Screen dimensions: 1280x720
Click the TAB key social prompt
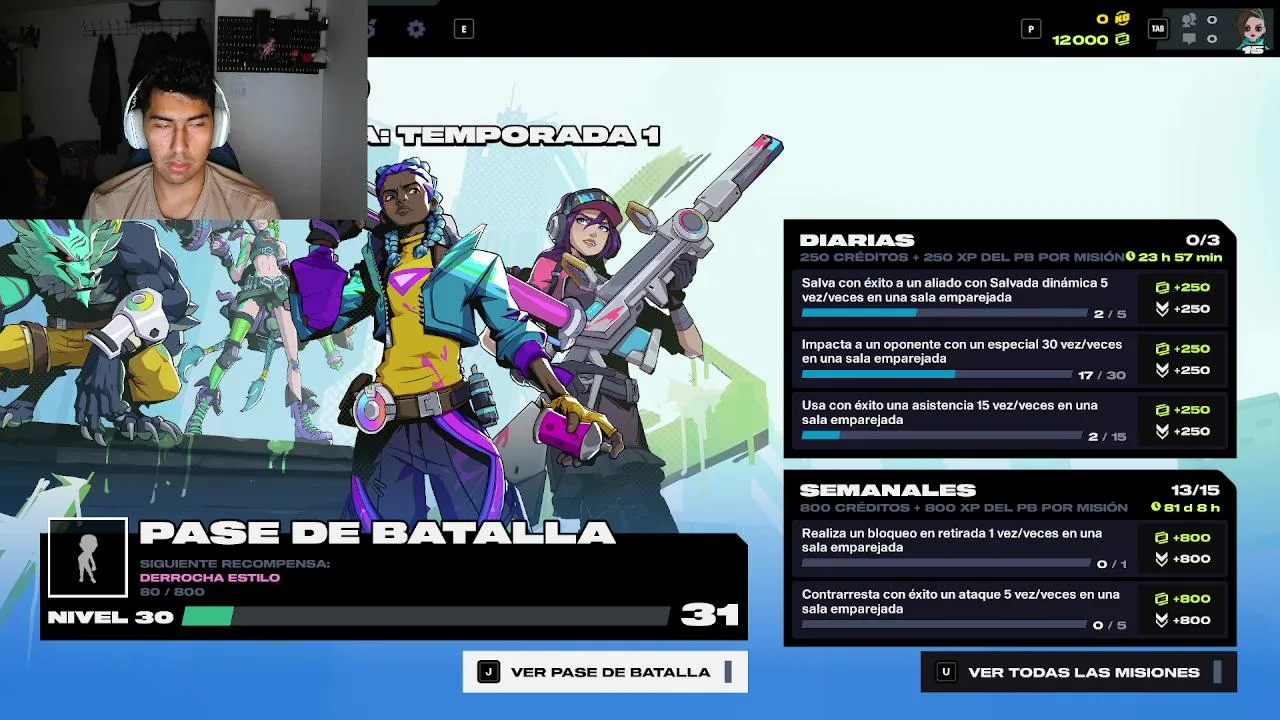click(1158, 29)
